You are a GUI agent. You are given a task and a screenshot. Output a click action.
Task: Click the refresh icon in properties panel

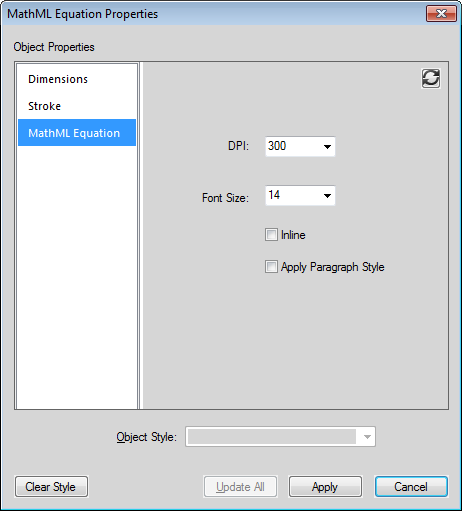pos(431,78)
